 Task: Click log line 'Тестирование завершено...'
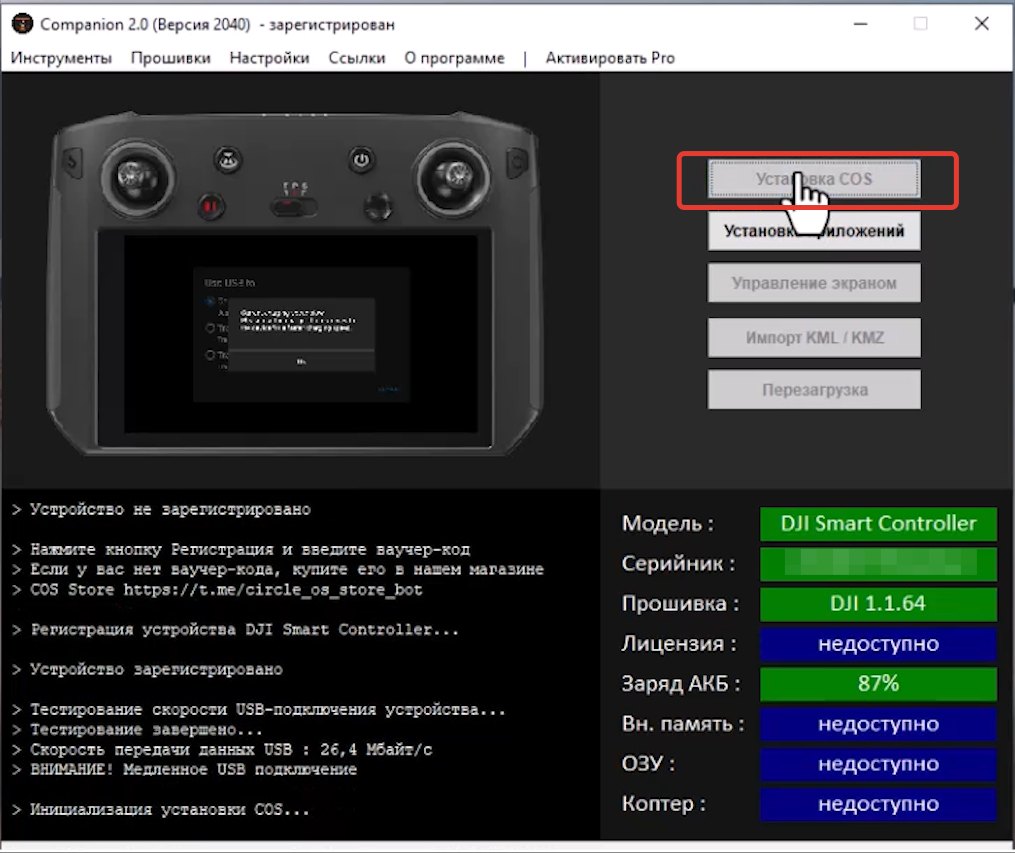pos(137,729)
